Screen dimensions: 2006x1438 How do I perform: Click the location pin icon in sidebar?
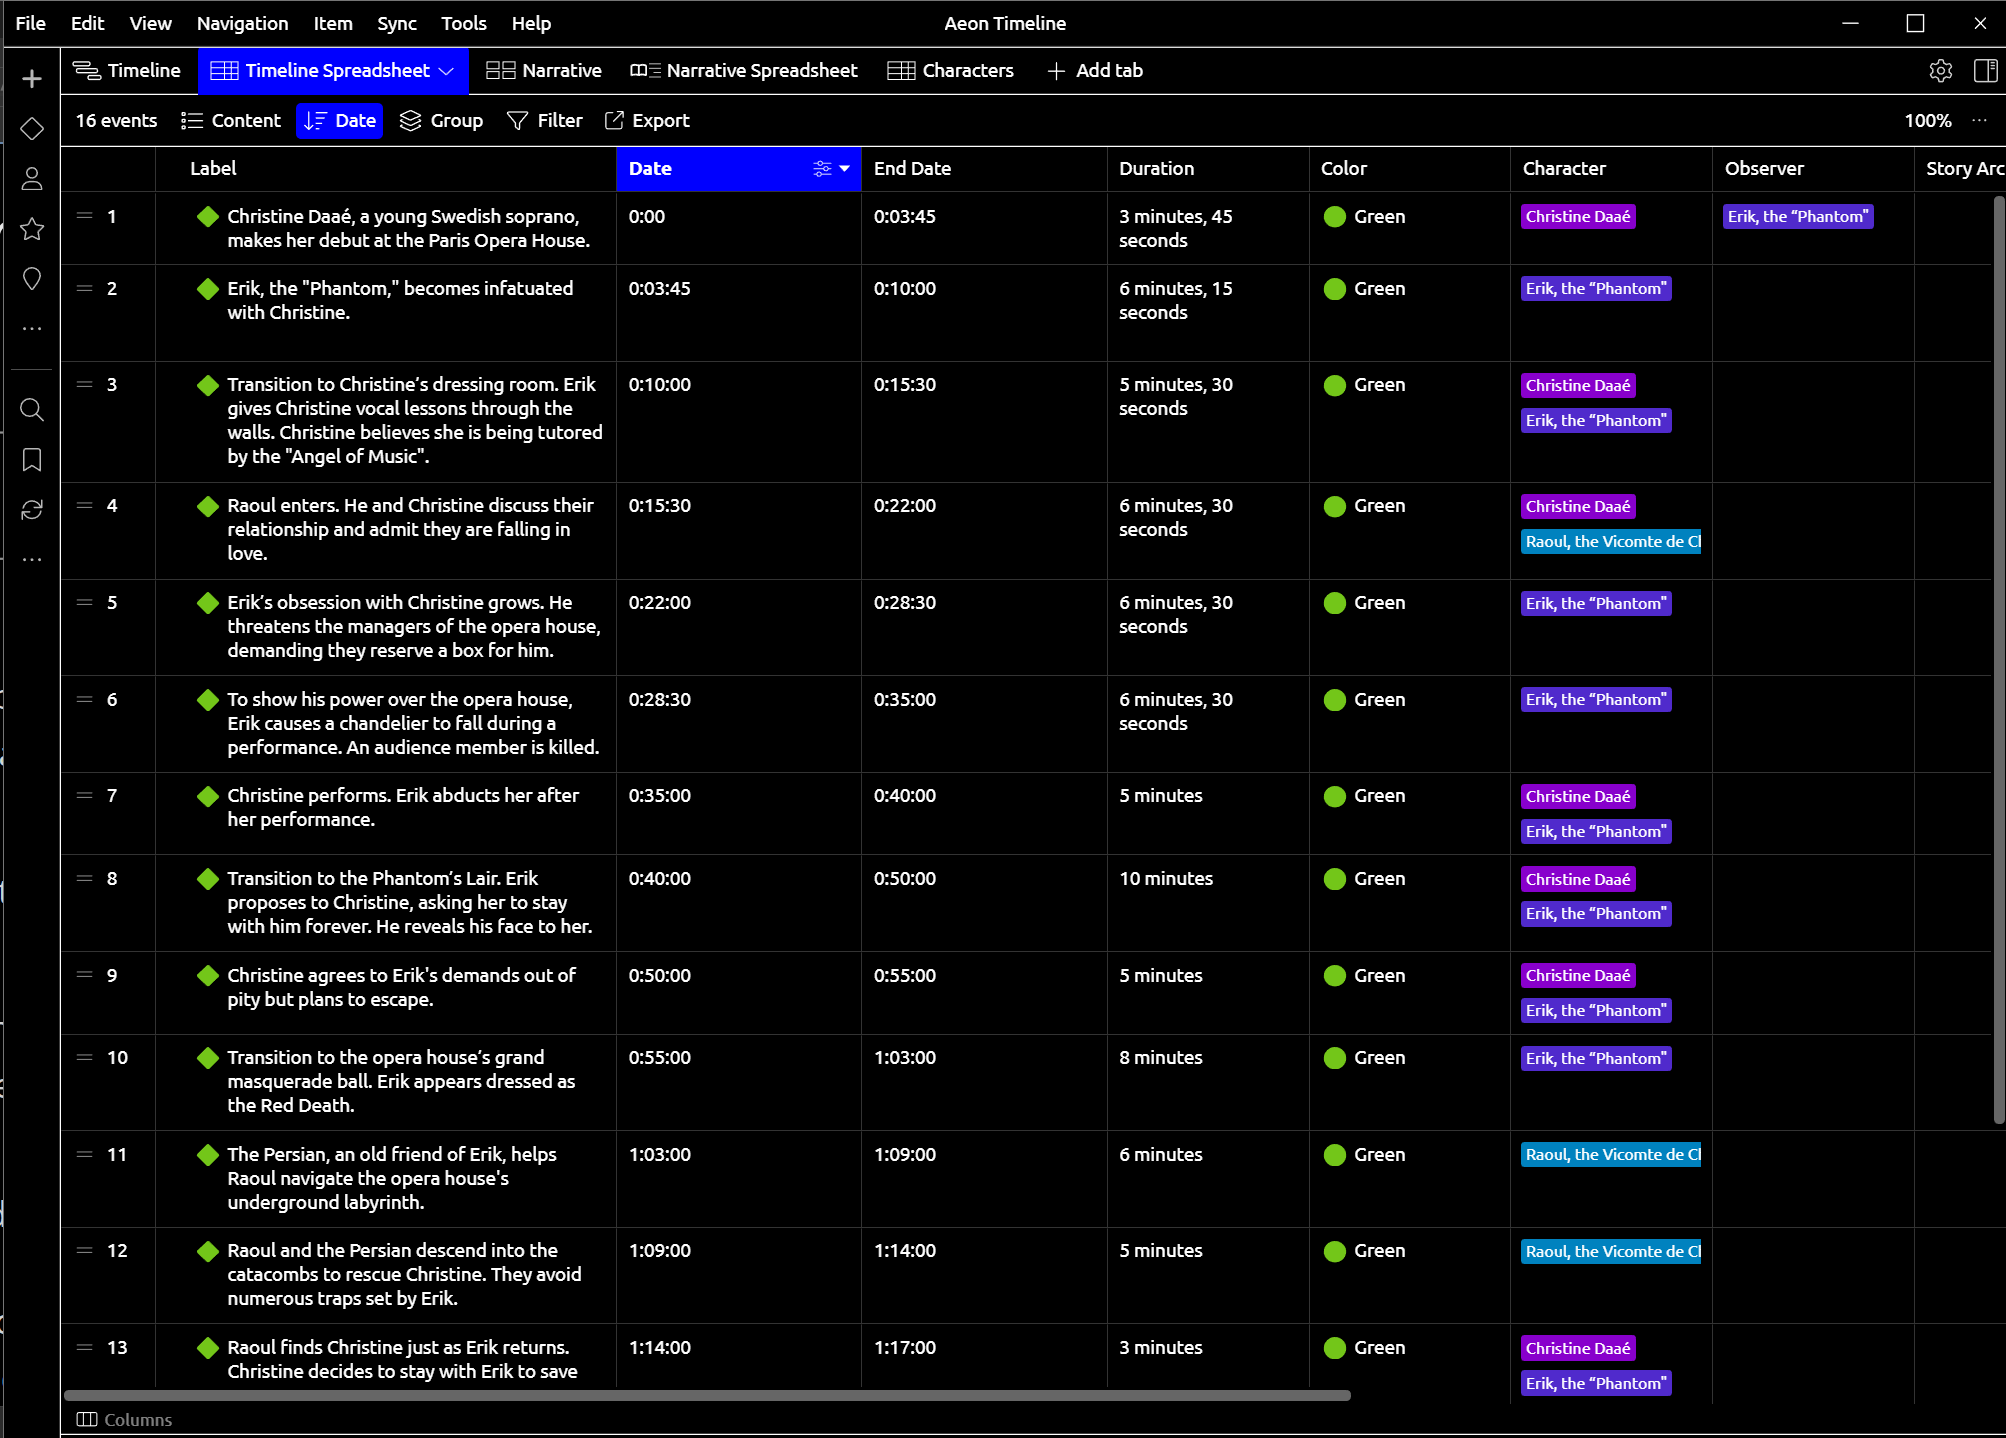[32, 279]
